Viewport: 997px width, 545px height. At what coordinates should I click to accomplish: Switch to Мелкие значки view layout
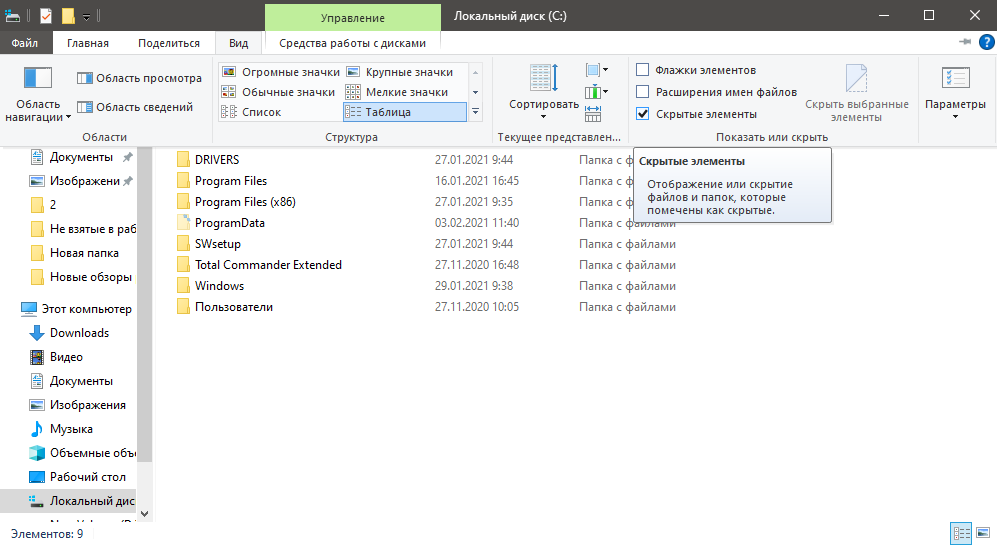tap(399, 92)
